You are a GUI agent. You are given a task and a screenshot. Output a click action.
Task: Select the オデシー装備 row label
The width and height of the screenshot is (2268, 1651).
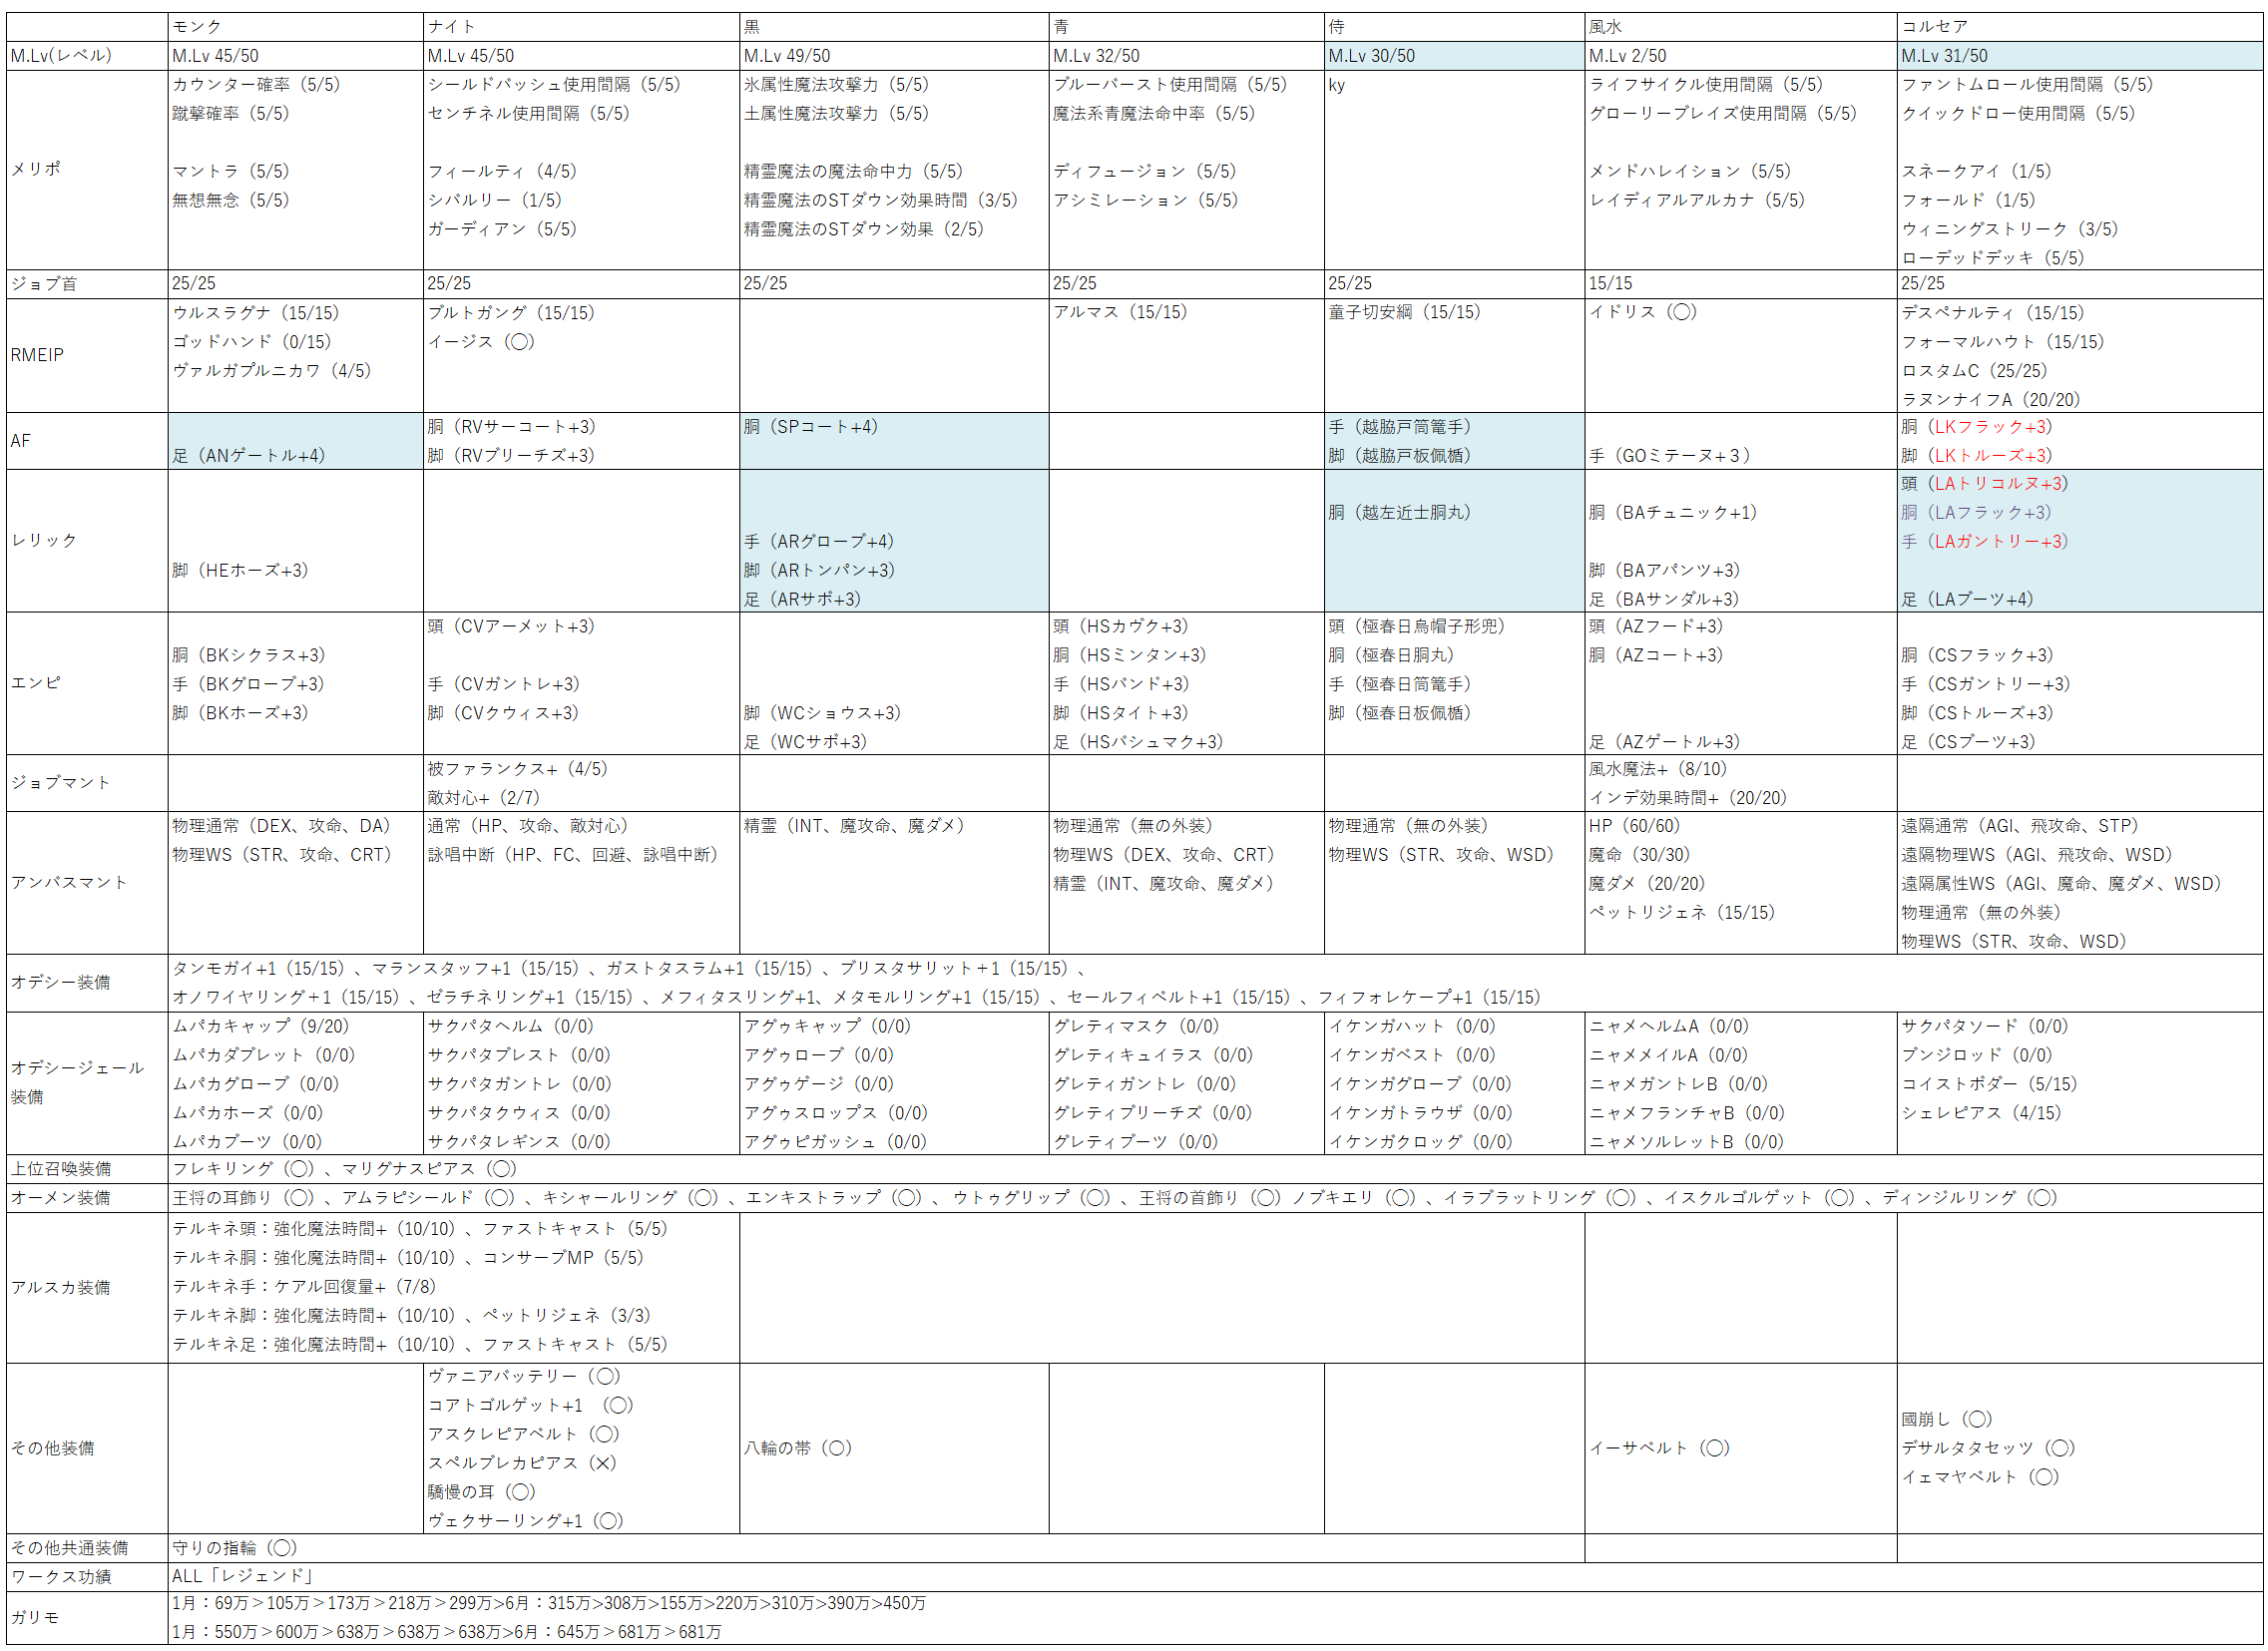pos(60,983)
